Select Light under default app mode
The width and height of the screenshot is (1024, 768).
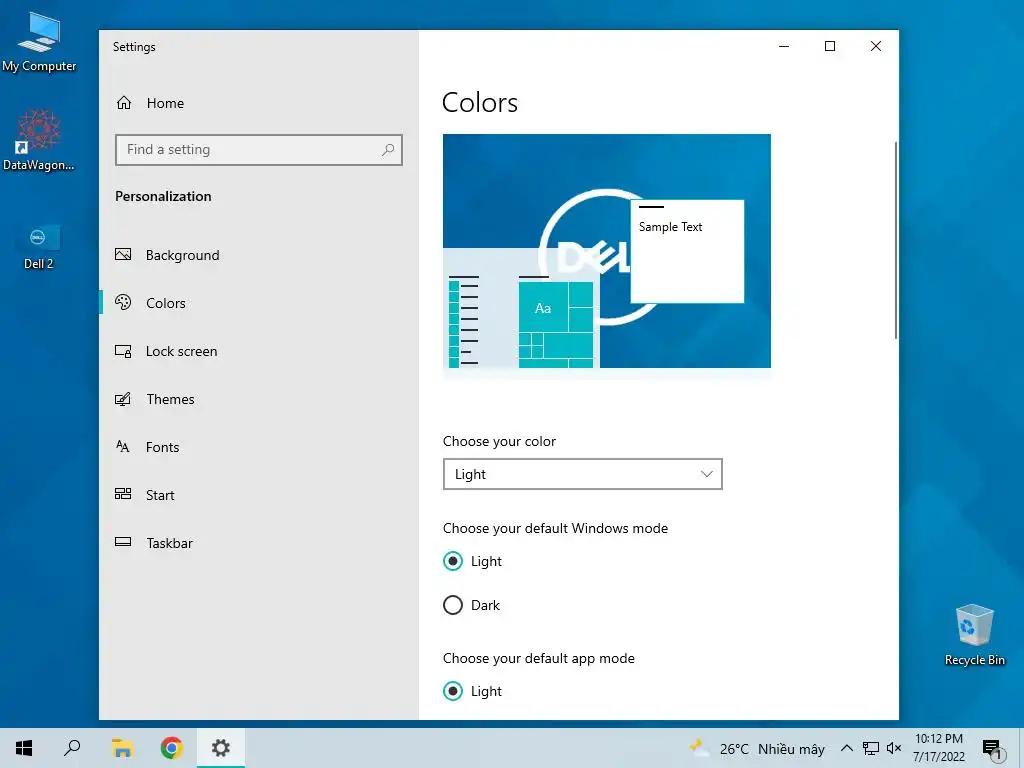(x=453, y=691)
